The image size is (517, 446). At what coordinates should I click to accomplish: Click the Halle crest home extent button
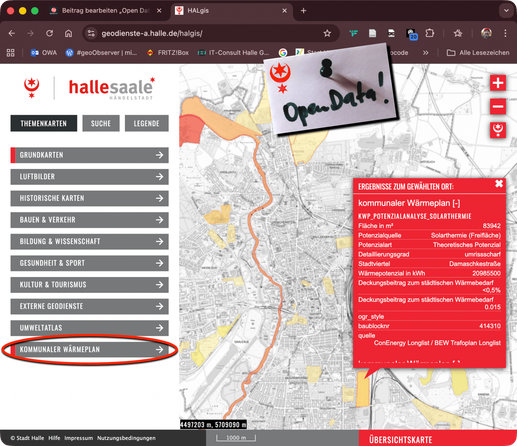(498, 130)
